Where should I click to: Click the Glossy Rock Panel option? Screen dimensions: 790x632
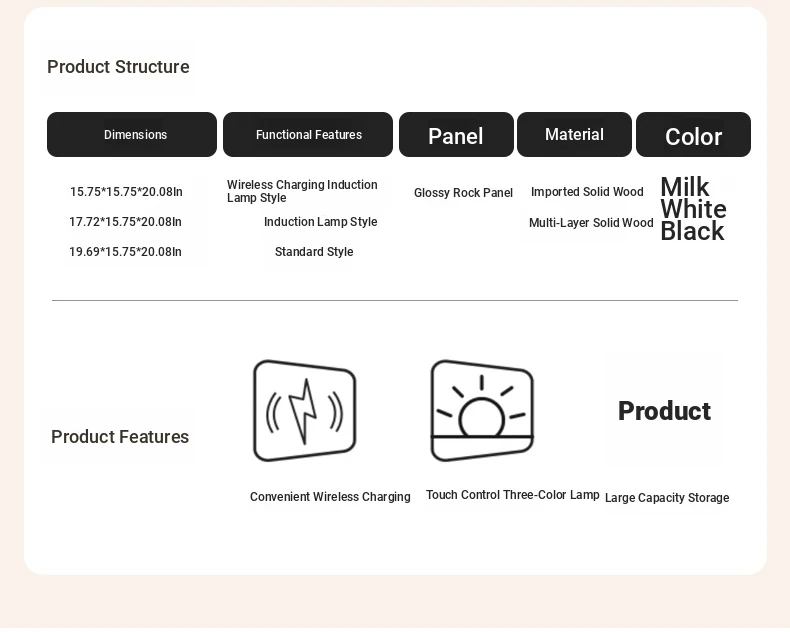(463, 193)
